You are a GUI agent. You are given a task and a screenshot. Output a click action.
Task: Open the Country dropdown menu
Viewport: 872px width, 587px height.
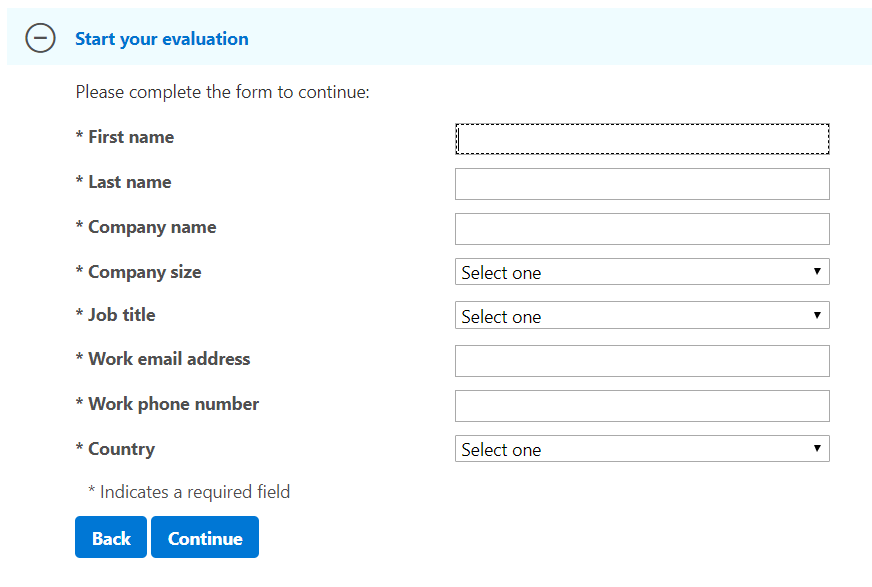coord(642,449)
